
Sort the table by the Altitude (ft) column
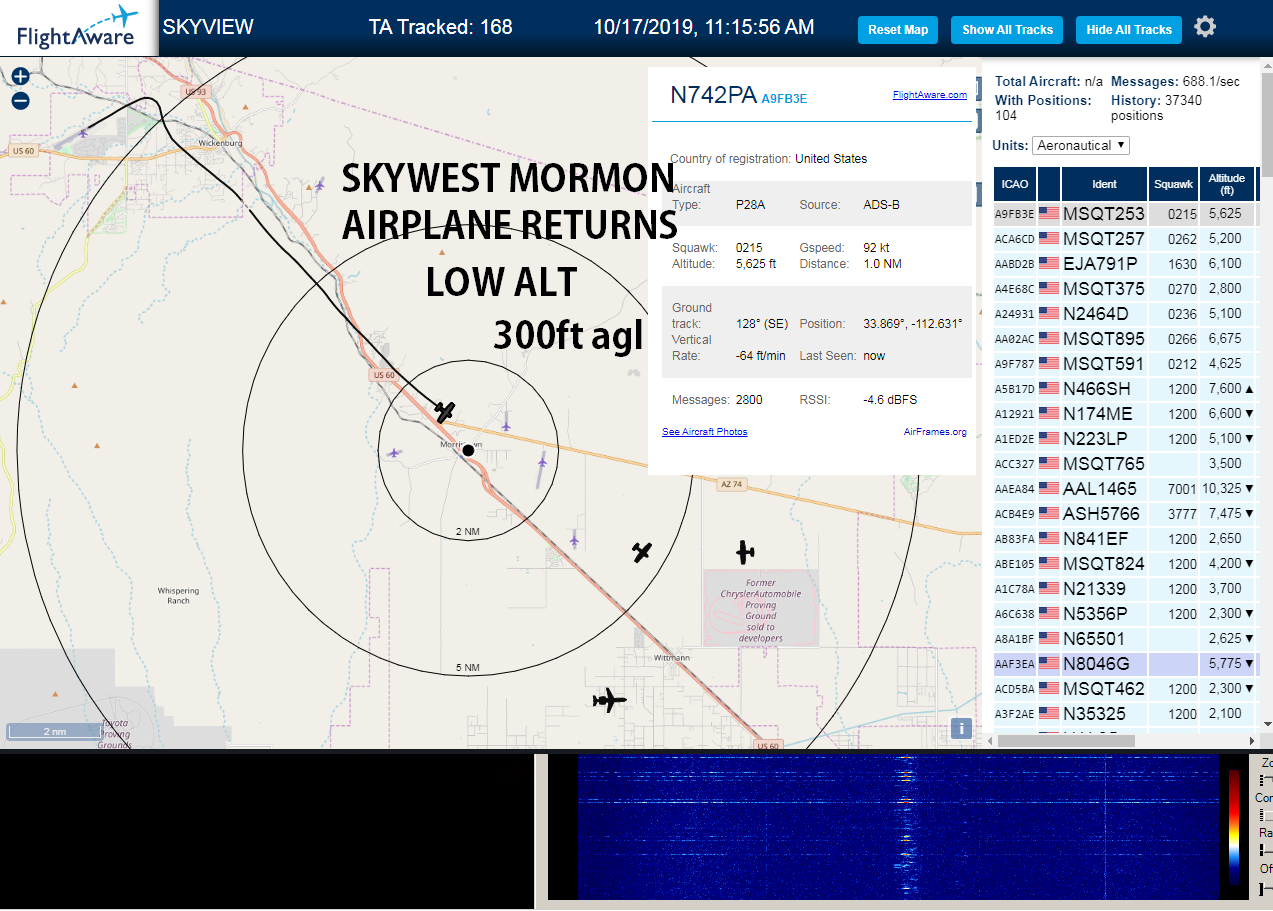[1226, 184]
